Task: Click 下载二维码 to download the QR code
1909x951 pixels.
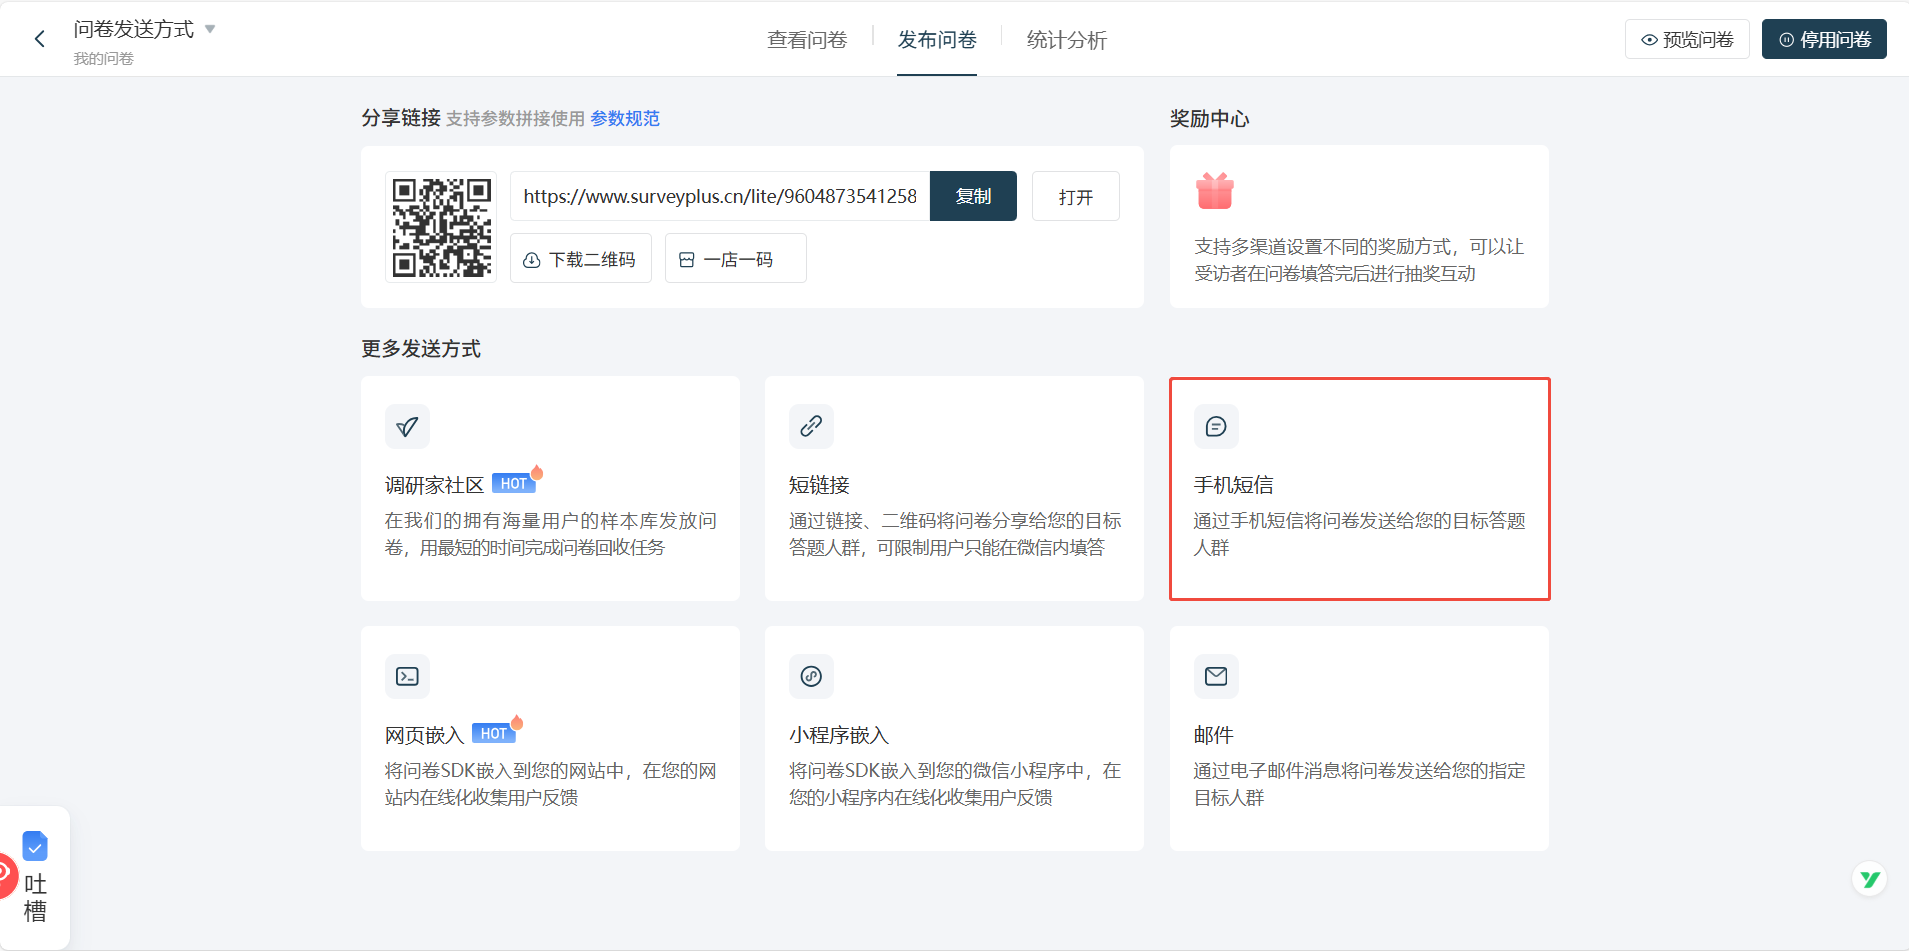Action: pyautogui.click(x=580, y=258)
